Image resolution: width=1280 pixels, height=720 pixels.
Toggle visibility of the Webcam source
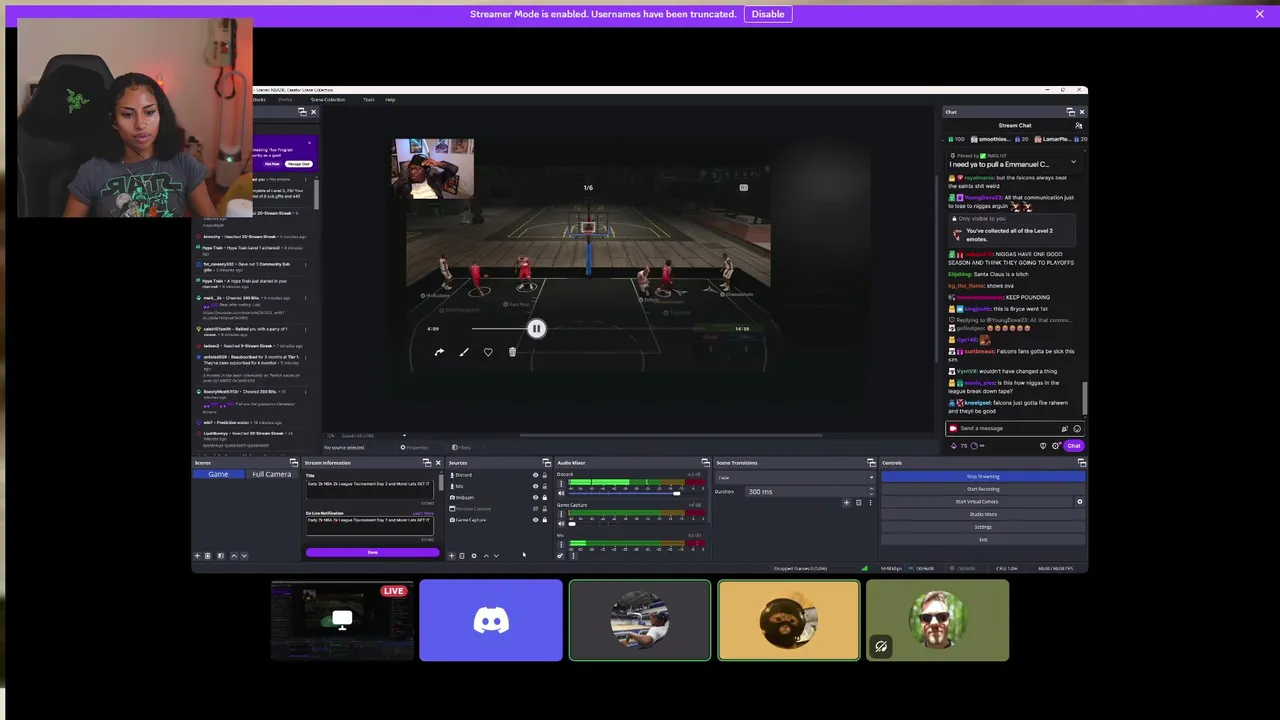coord(536,498)
